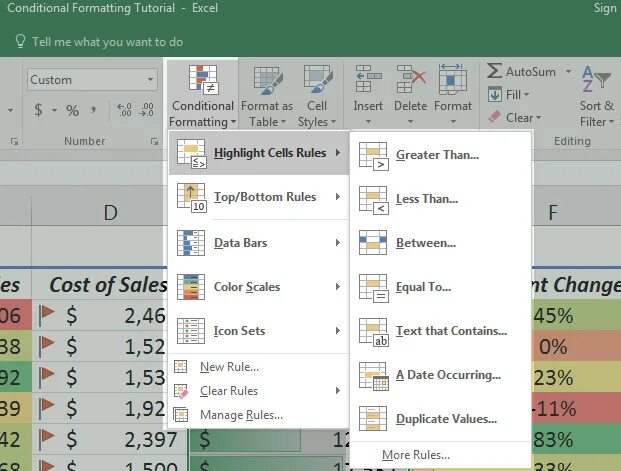The image size is (621, 471).
Task: Open Top/Bottom Rules submenu
Action: click(x=259, y=197)
